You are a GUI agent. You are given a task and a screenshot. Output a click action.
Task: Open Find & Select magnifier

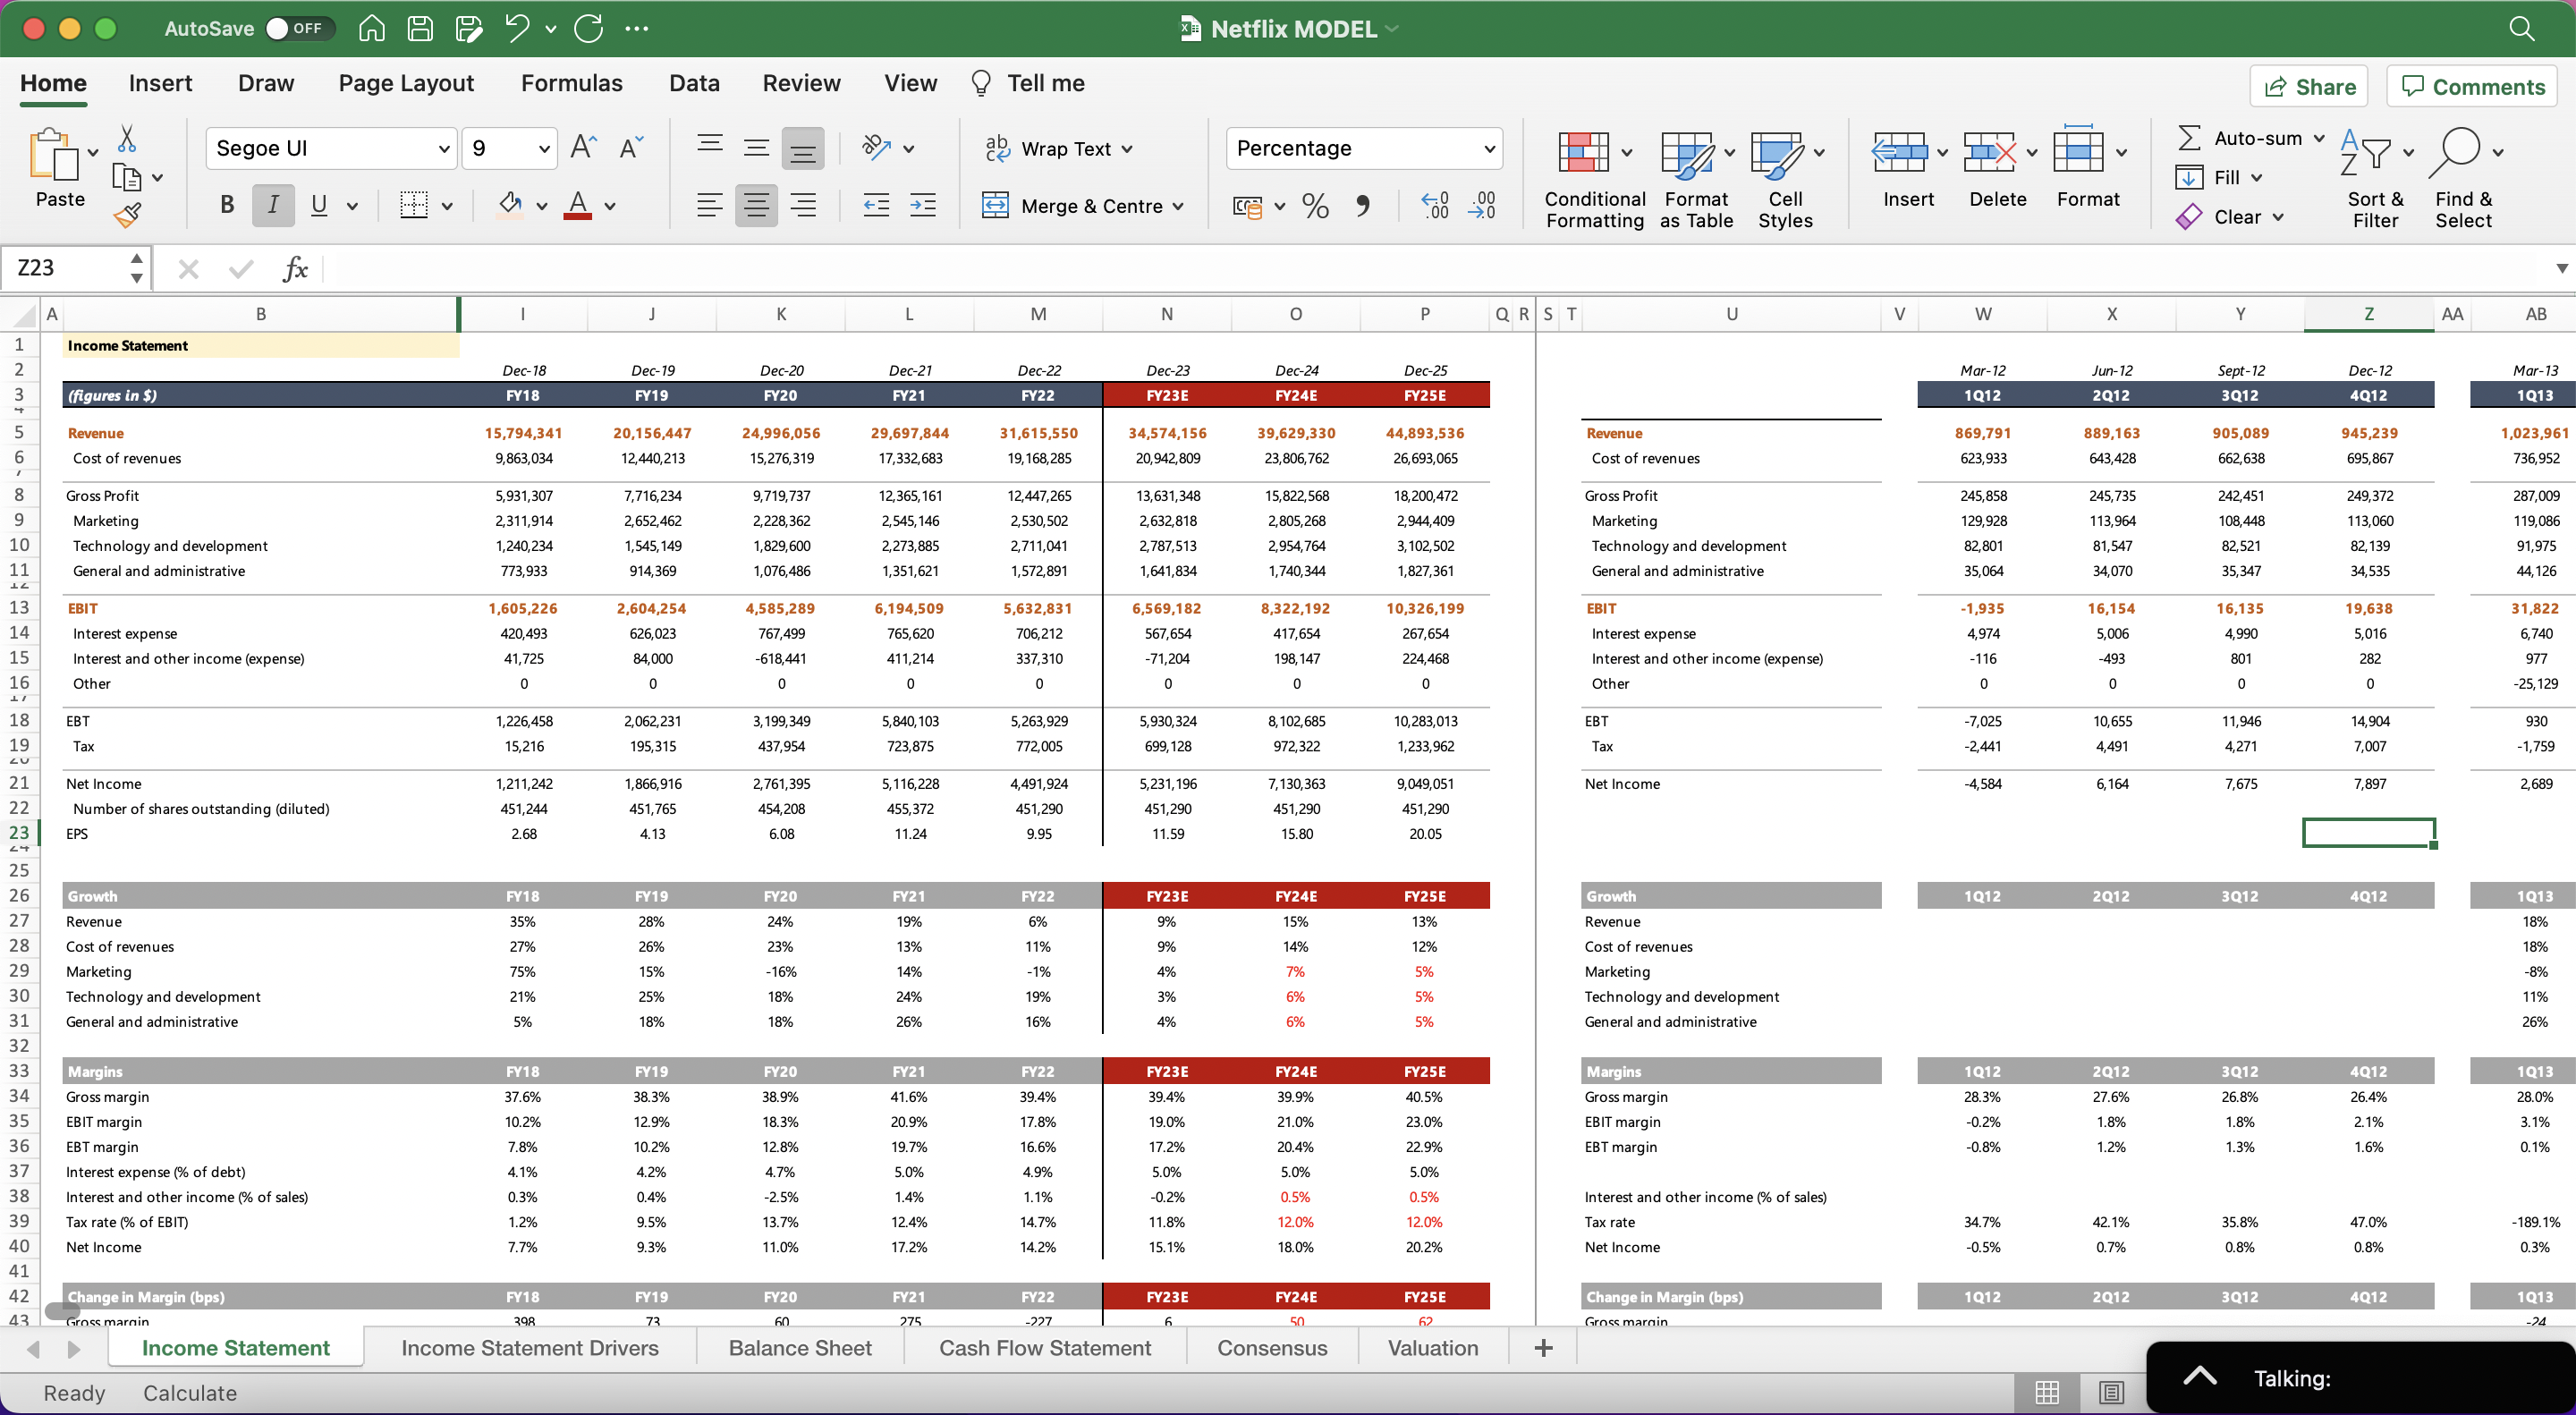coord(2463,180)
